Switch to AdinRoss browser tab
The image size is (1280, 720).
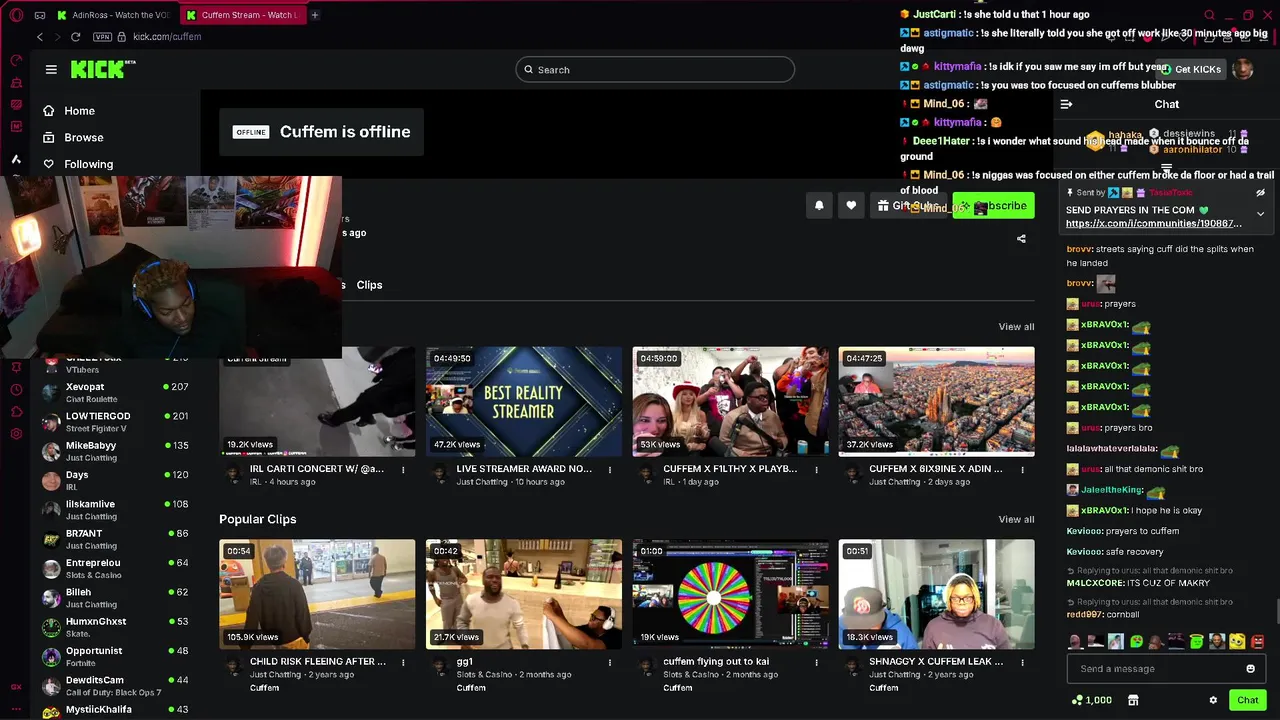[x=113, y=15]
